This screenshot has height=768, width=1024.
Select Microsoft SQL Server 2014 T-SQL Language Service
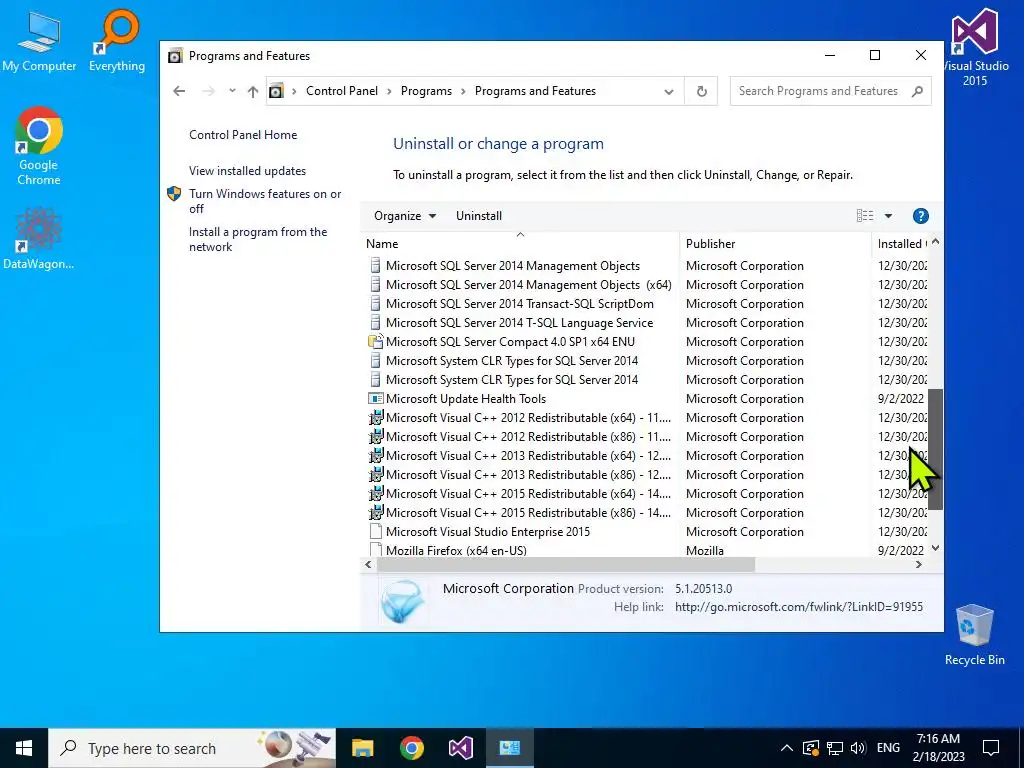519,323
